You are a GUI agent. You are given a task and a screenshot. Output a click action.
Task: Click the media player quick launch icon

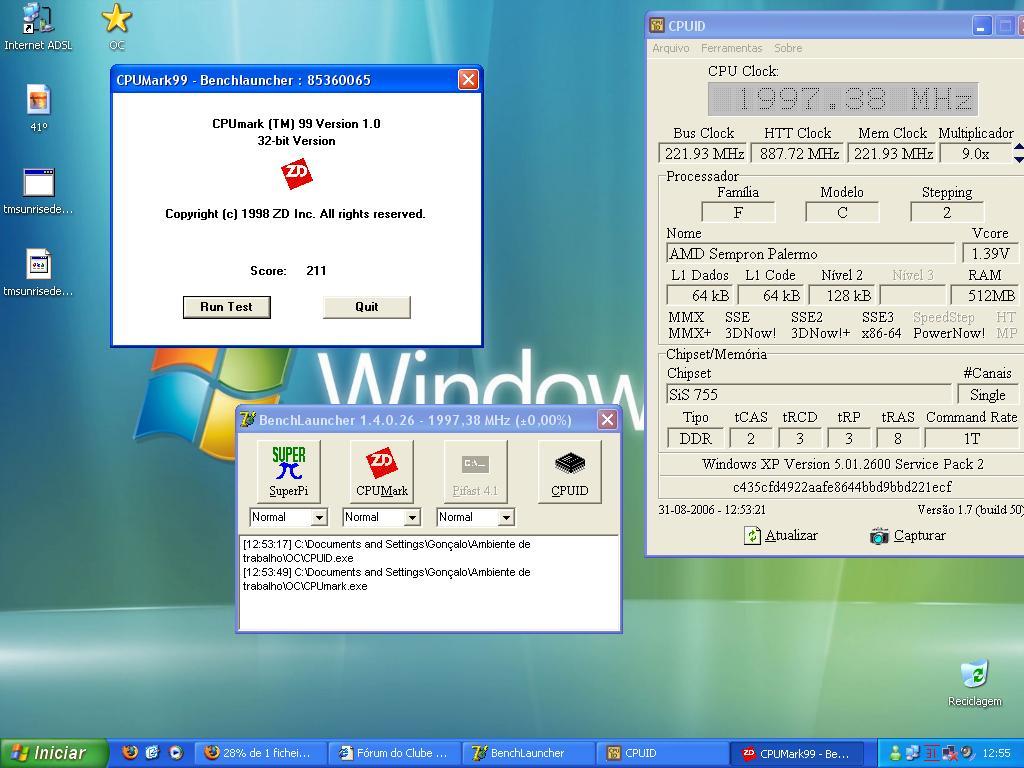pyautogui.click(x=176, y=752)
